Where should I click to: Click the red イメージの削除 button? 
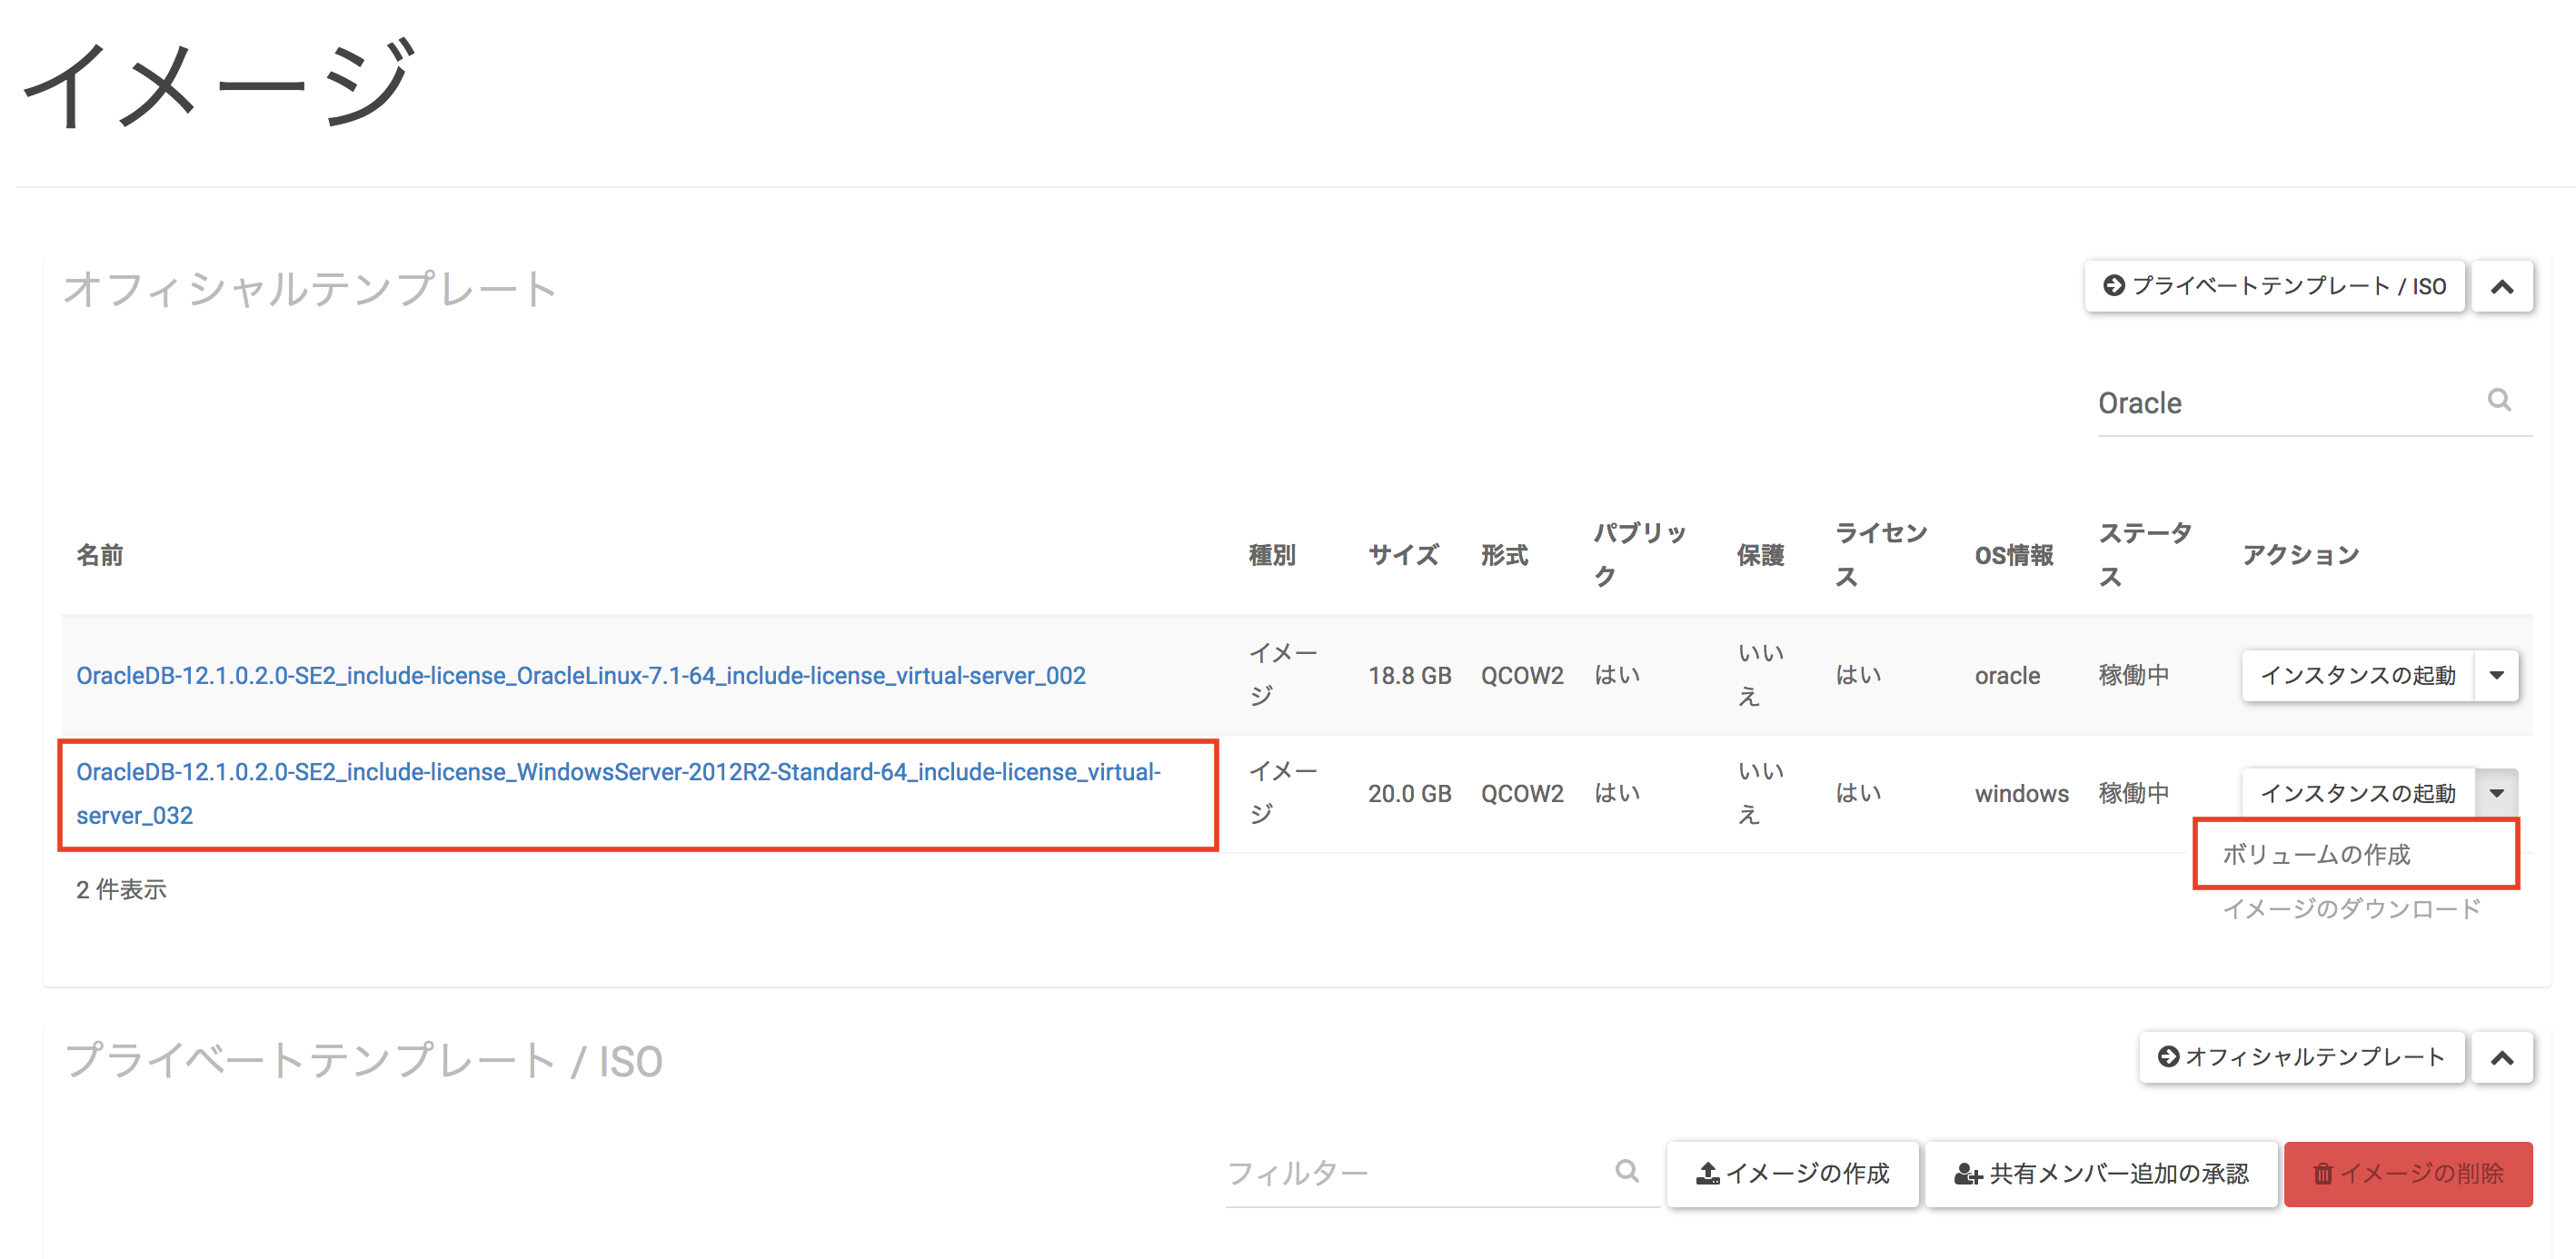[x=2407, y=1173]
